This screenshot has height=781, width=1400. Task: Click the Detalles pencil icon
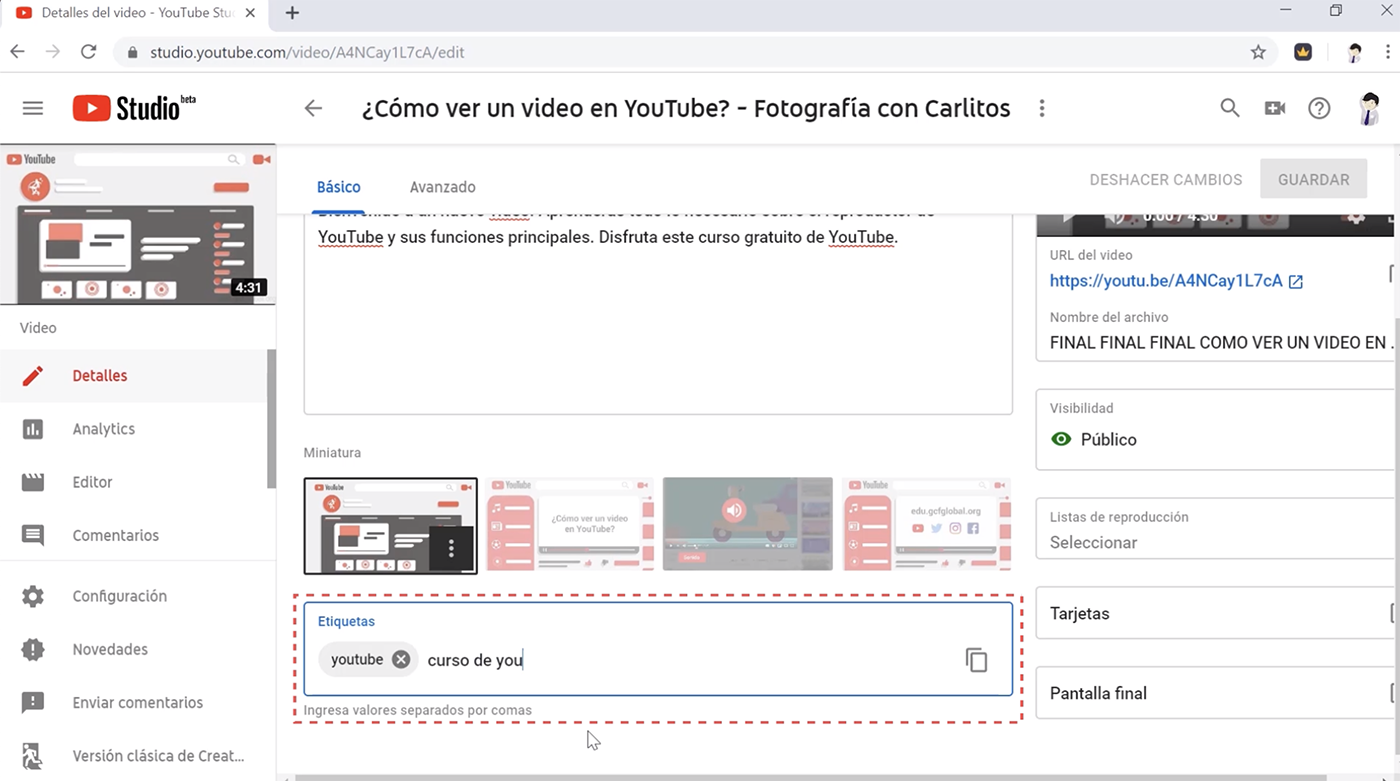(33, 376)
